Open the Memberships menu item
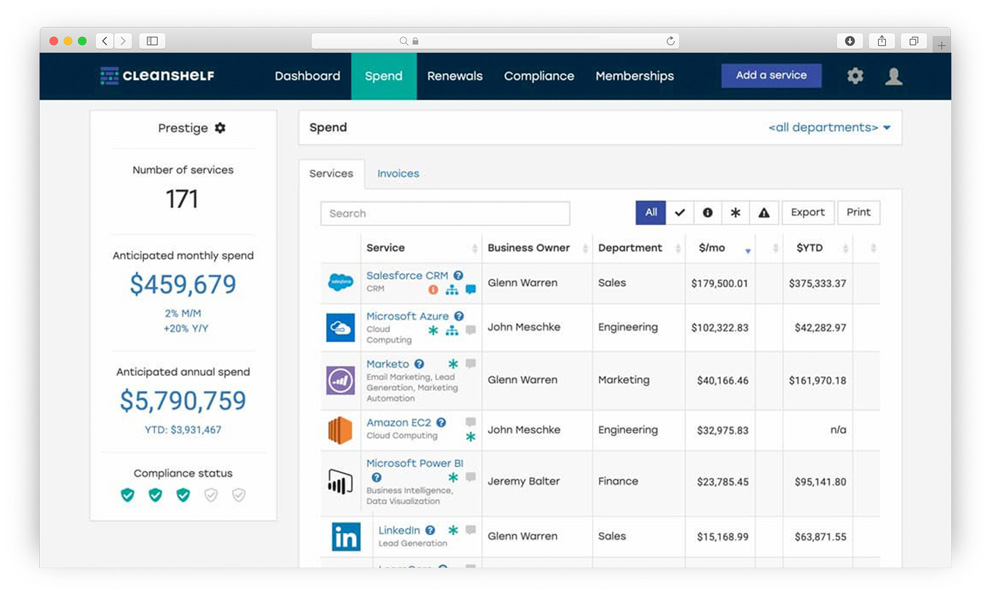 (x=635, y=76)
